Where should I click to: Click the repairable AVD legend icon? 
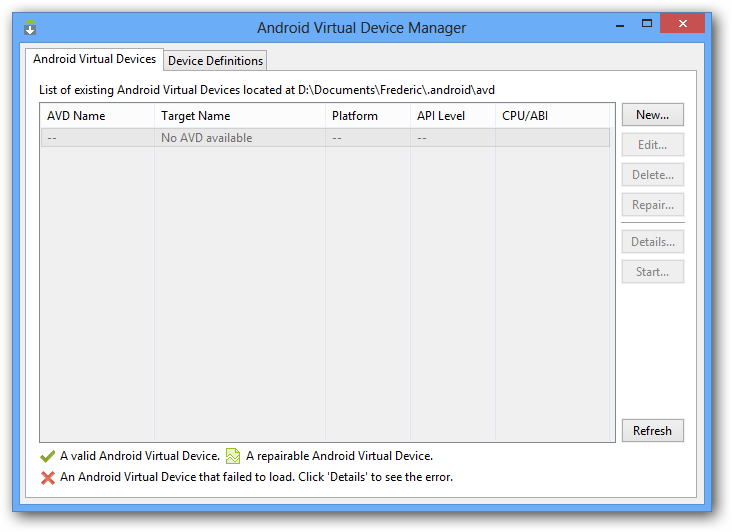click(233, 457)
